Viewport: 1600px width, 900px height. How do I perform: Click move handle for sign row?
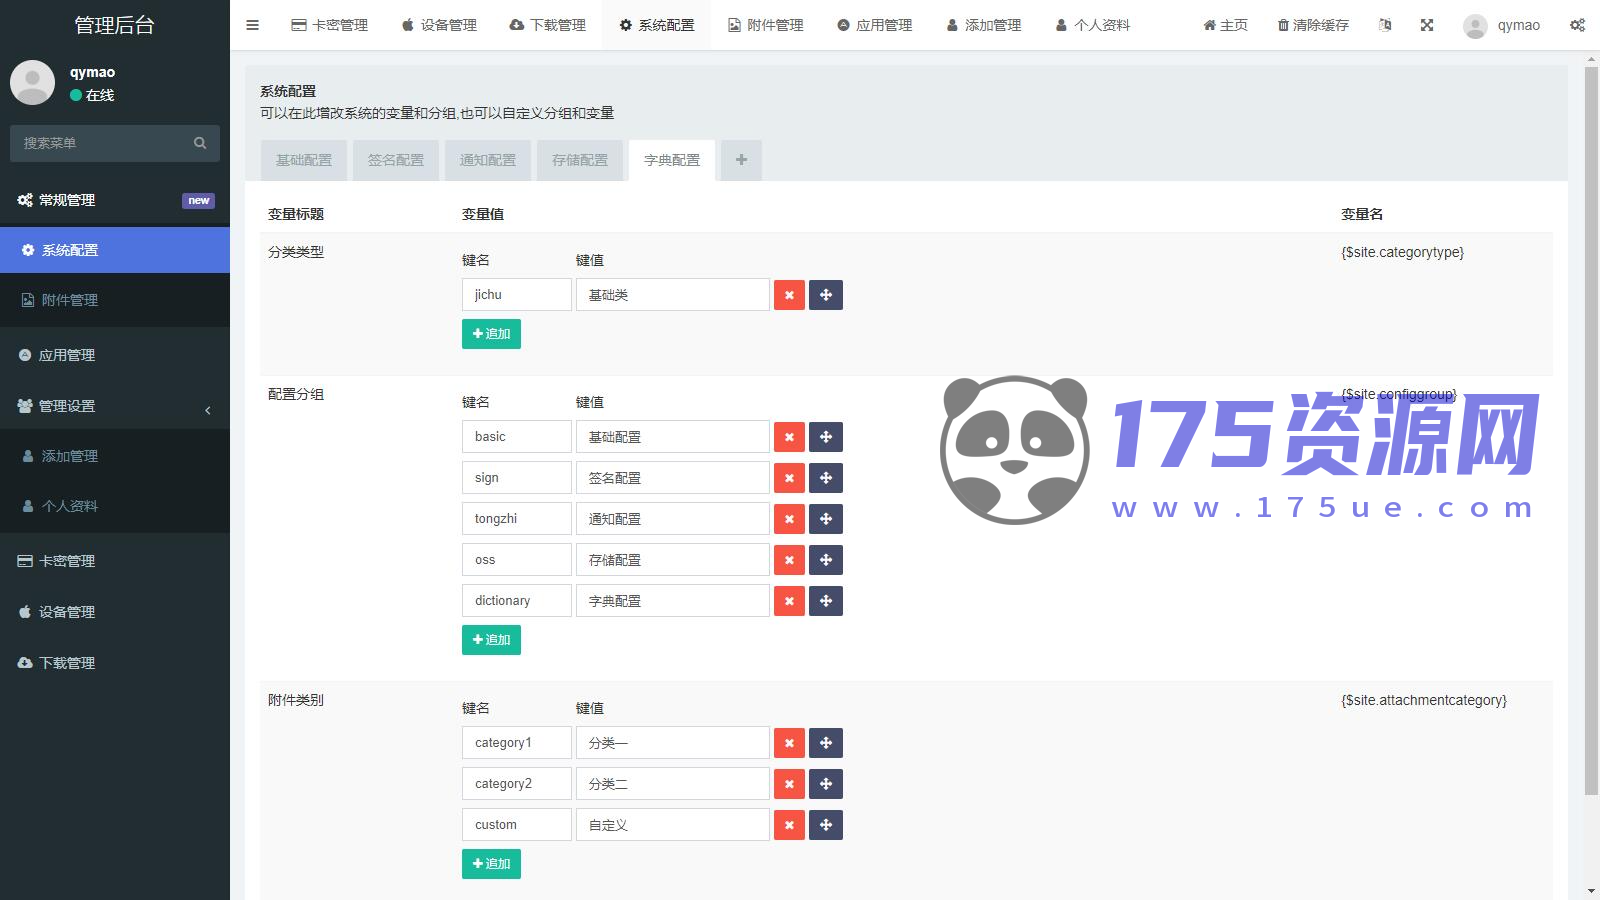(x=826, y=478)
